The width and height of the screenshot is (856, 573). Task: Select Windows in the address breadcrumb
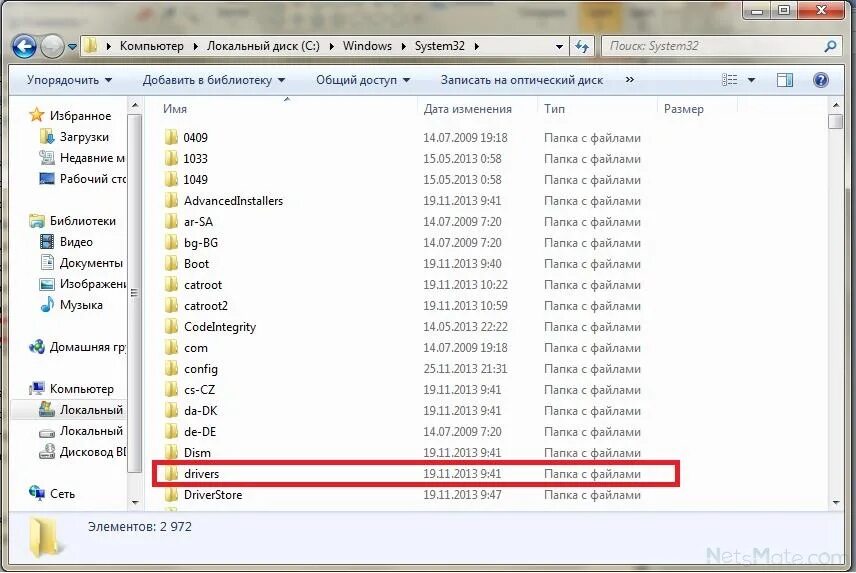click(x=367, y=46)
